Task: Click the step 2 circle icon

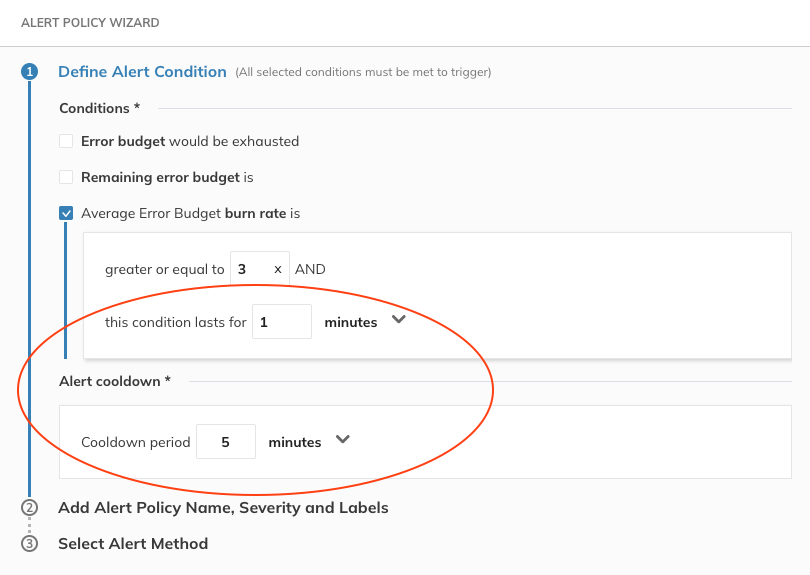Action: (x=29, y=507)
